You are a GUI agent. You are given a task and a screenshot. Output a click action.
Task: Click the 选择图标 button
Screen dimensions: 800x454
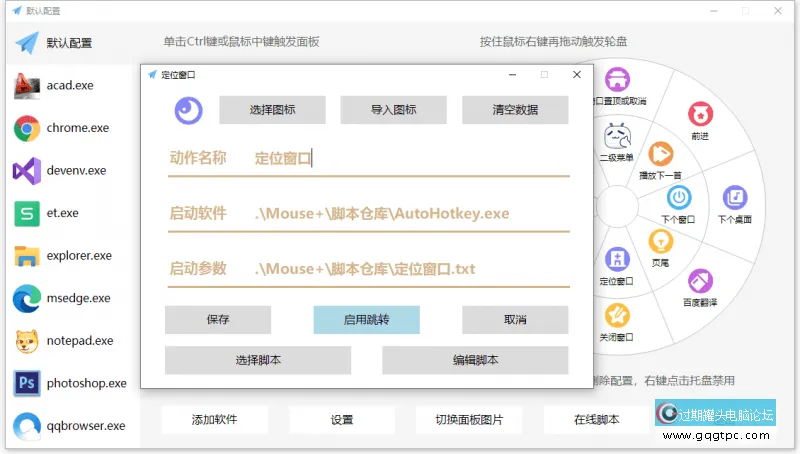[272, 110]
